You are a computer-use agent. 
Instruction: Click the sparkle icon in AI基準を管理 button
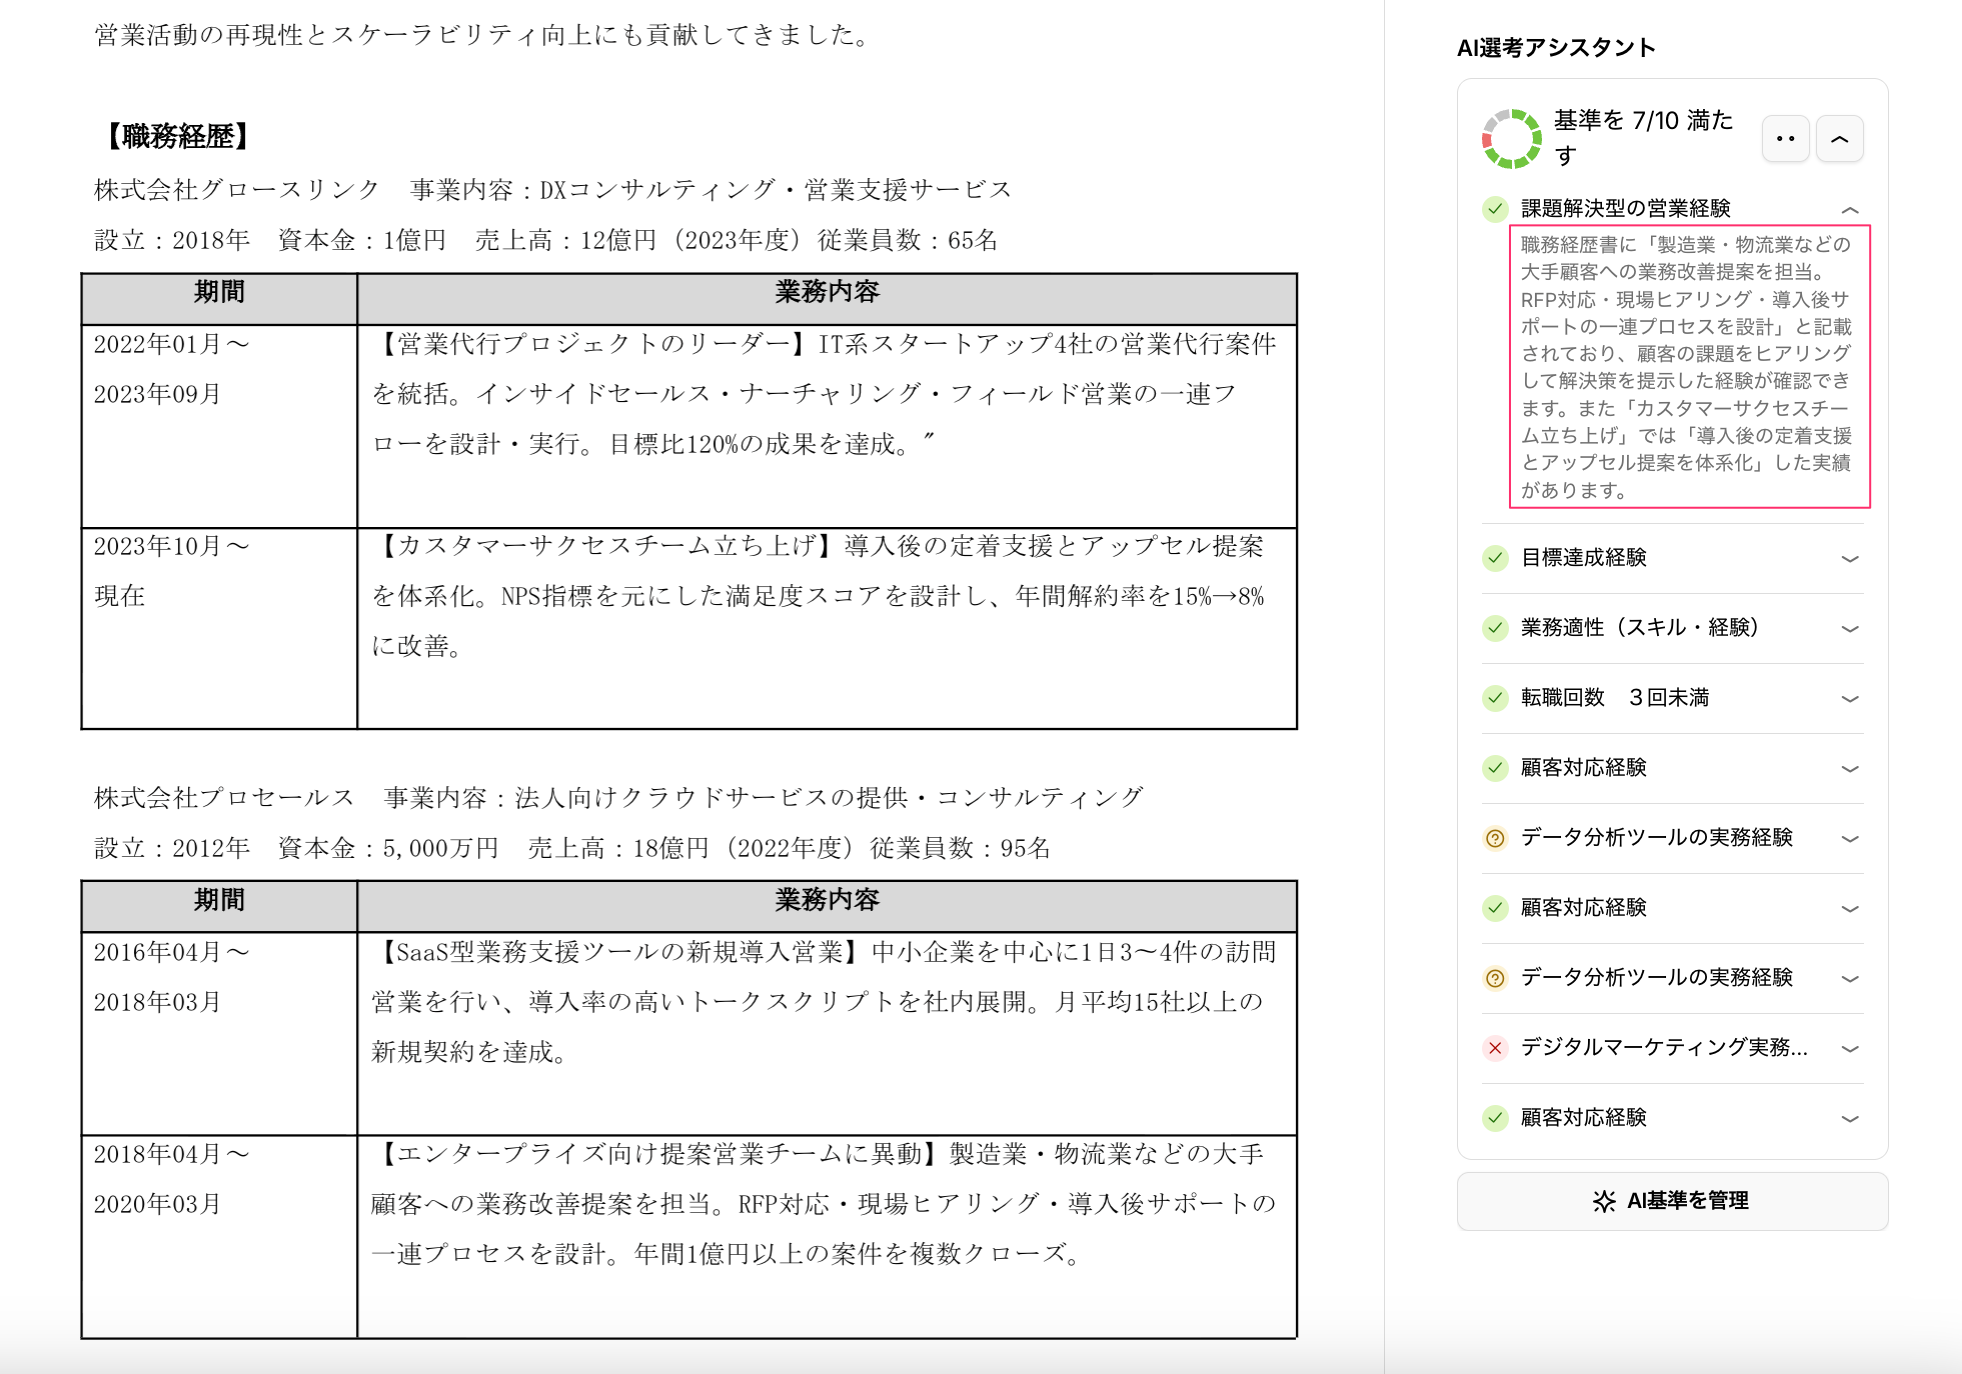pos(1604,1201)
